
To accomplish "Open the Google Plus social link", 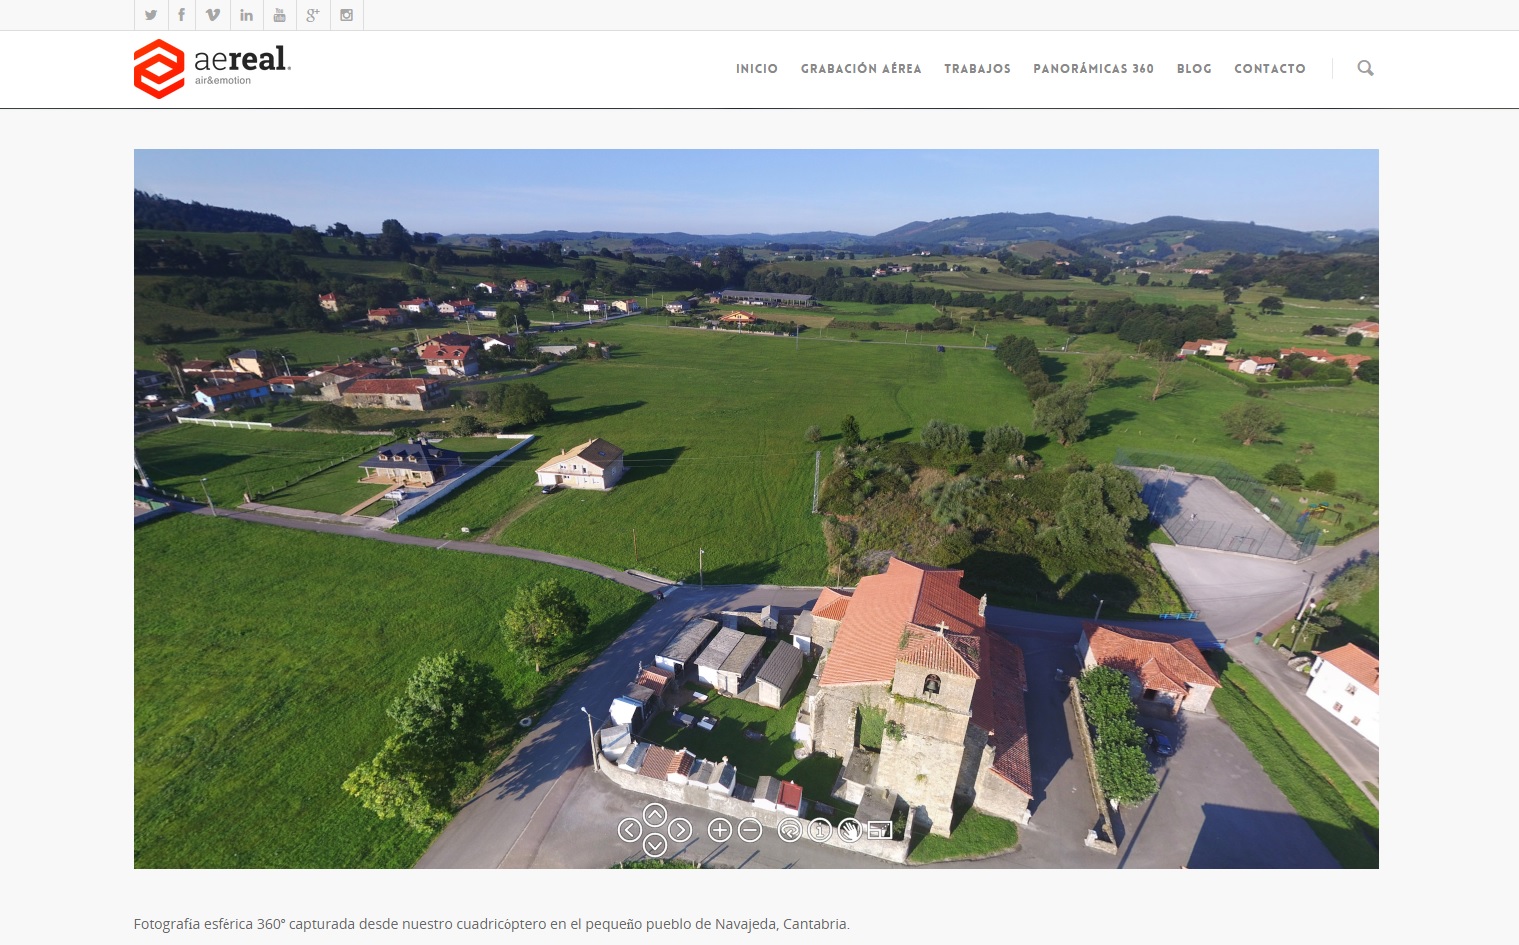I will click(313, 15).
